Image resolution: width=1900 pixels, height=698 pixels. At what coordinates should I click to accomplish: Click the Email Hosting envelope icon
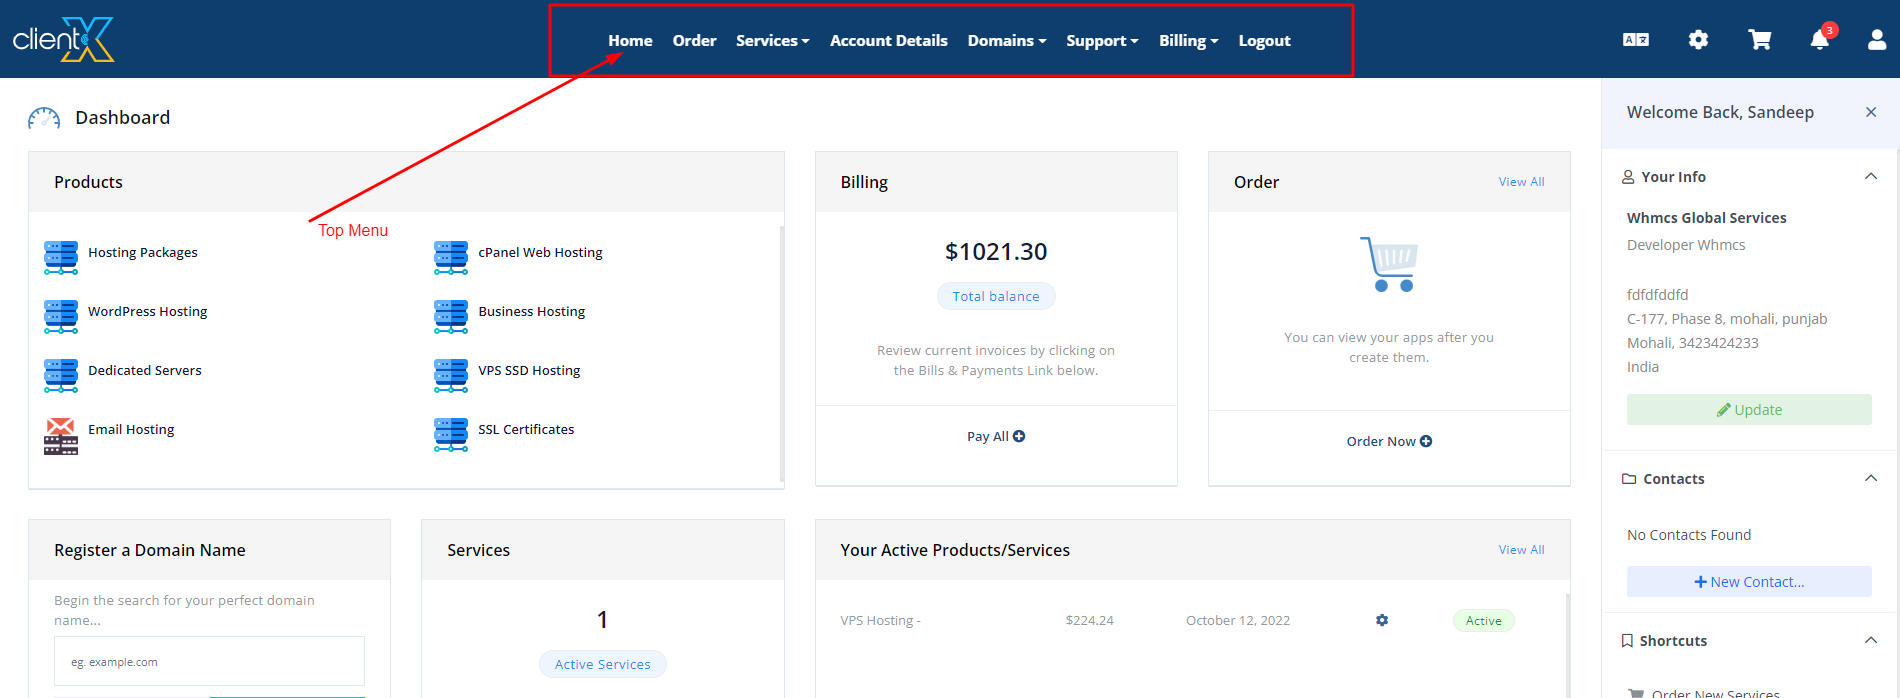61,436
